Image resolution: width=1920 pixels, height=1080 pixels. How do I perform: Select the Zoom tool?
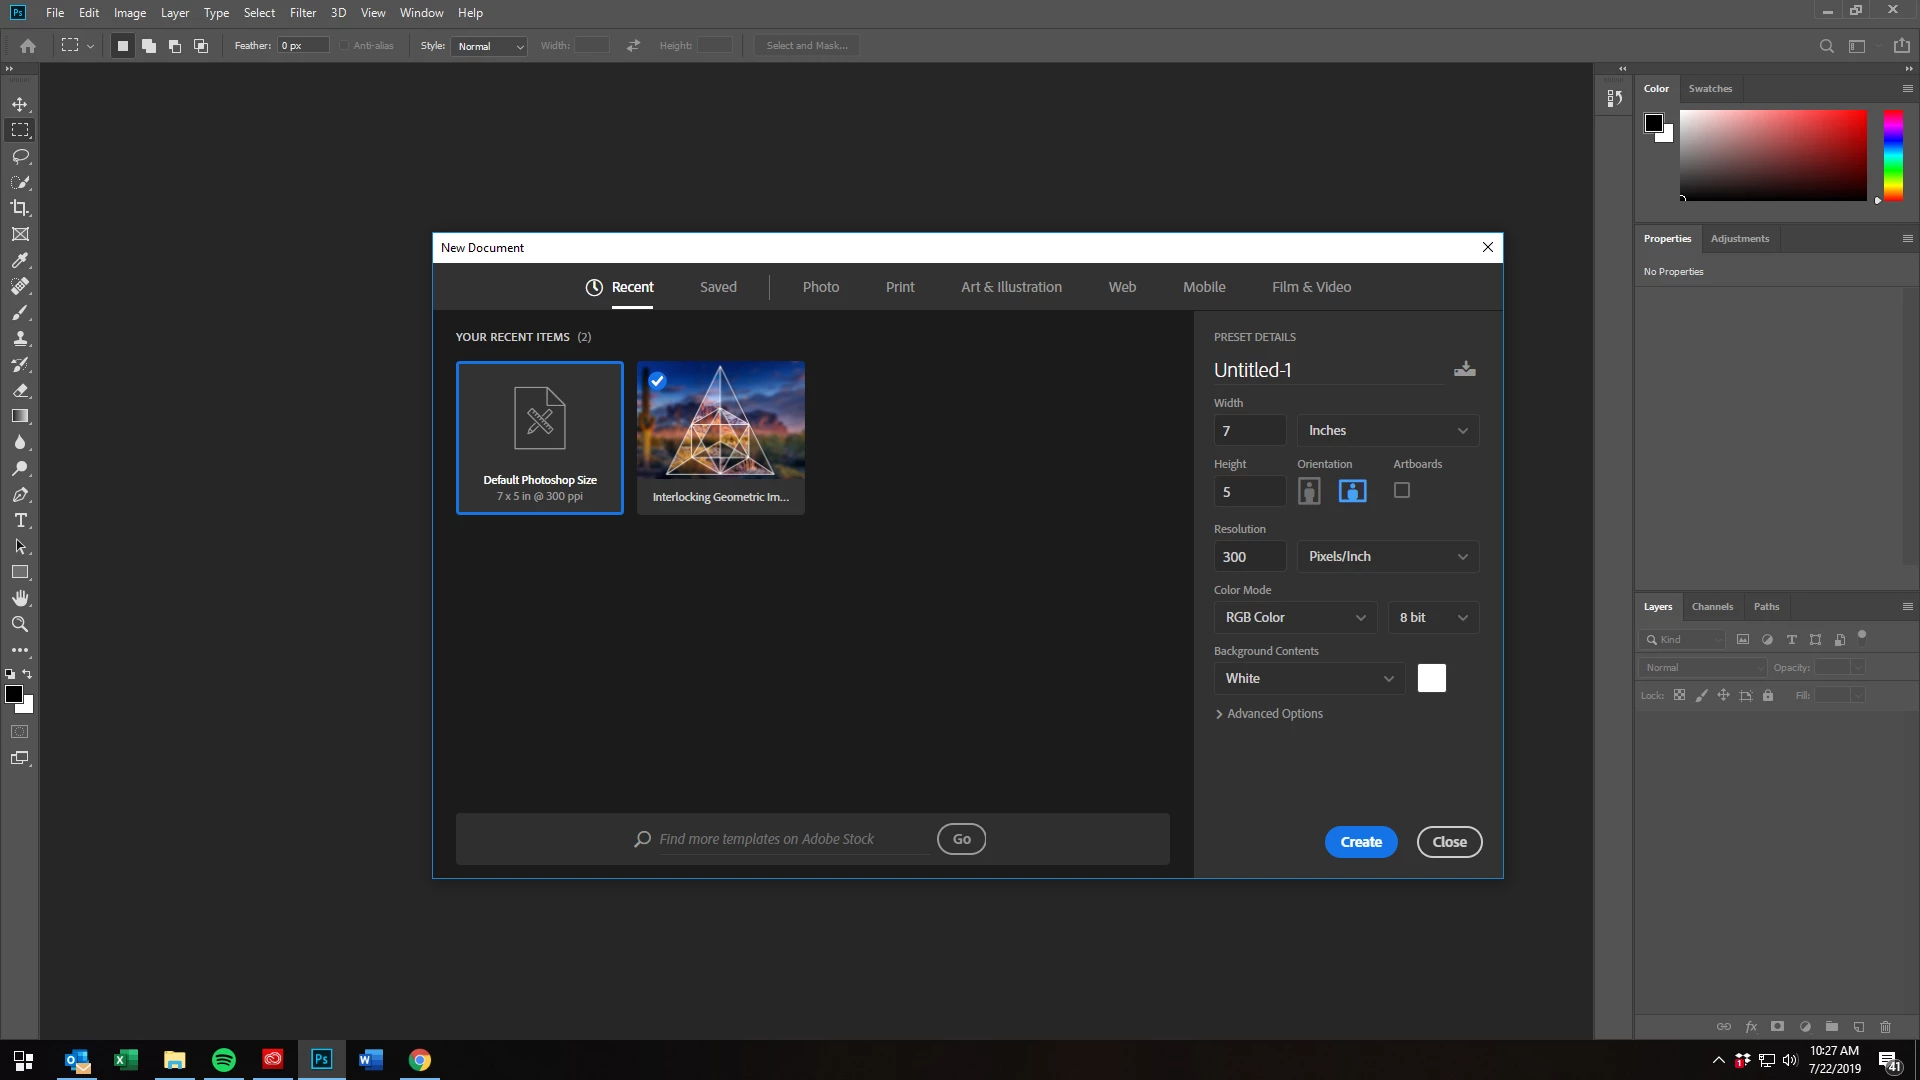(20, 624)
